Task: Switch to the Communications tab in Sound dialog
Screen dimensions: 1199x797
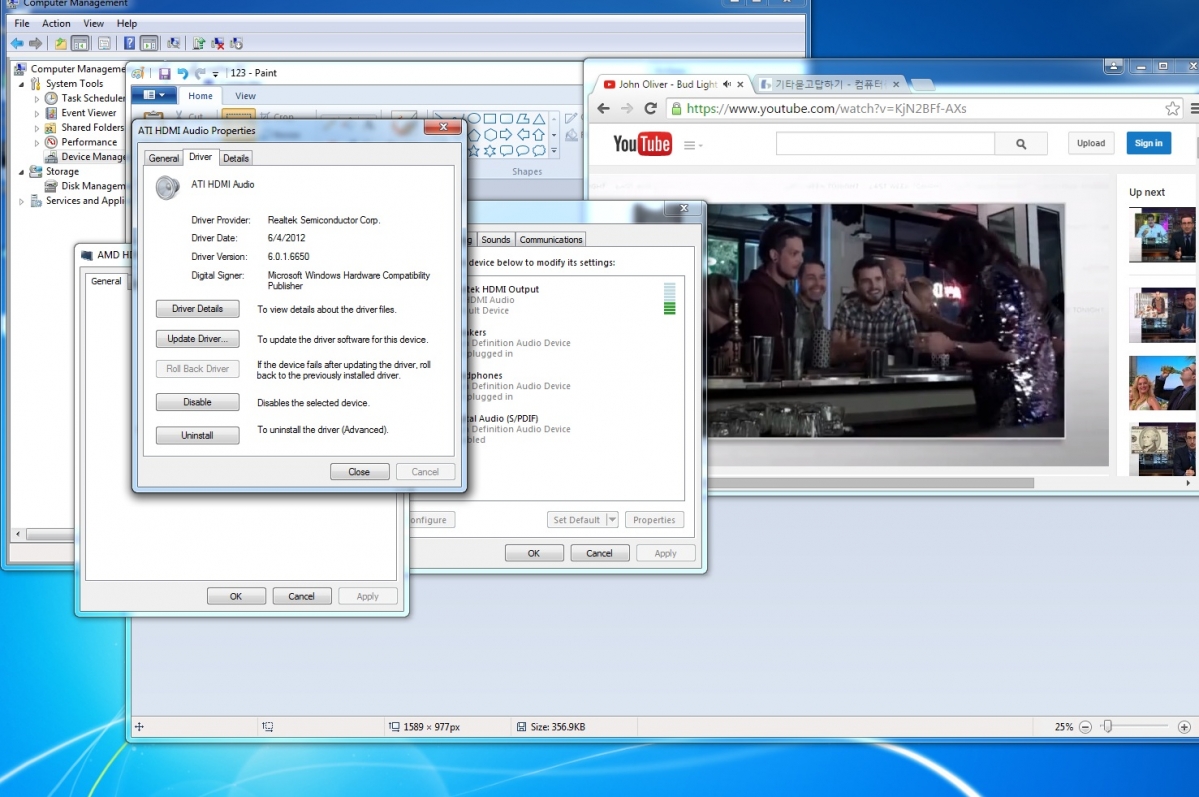Action: pos(550,240)
